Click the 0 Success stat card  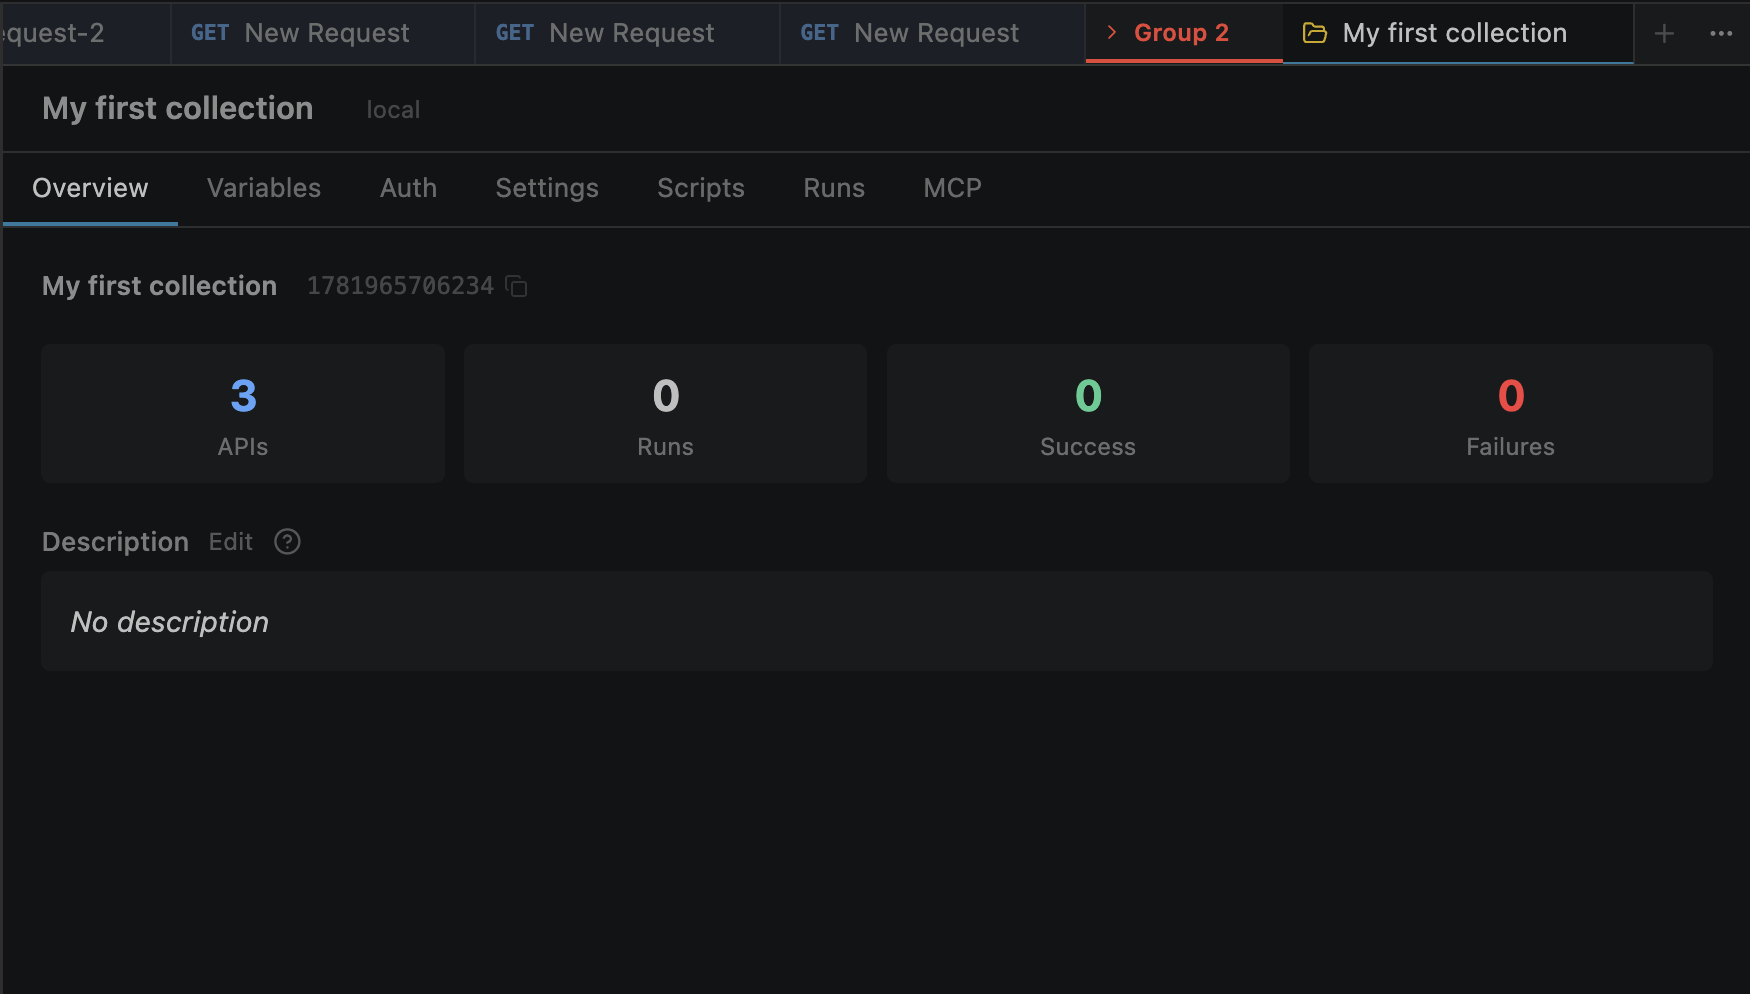pyautogui.click(x=1088, y=414)
